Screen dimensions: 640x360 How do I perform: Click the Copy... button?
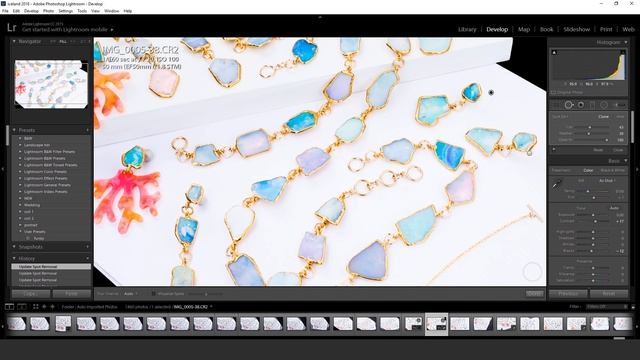(31, 293)
